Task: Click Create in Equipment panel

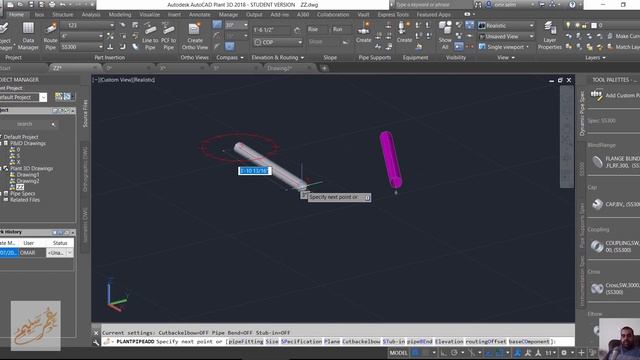Action: point(404,33)
